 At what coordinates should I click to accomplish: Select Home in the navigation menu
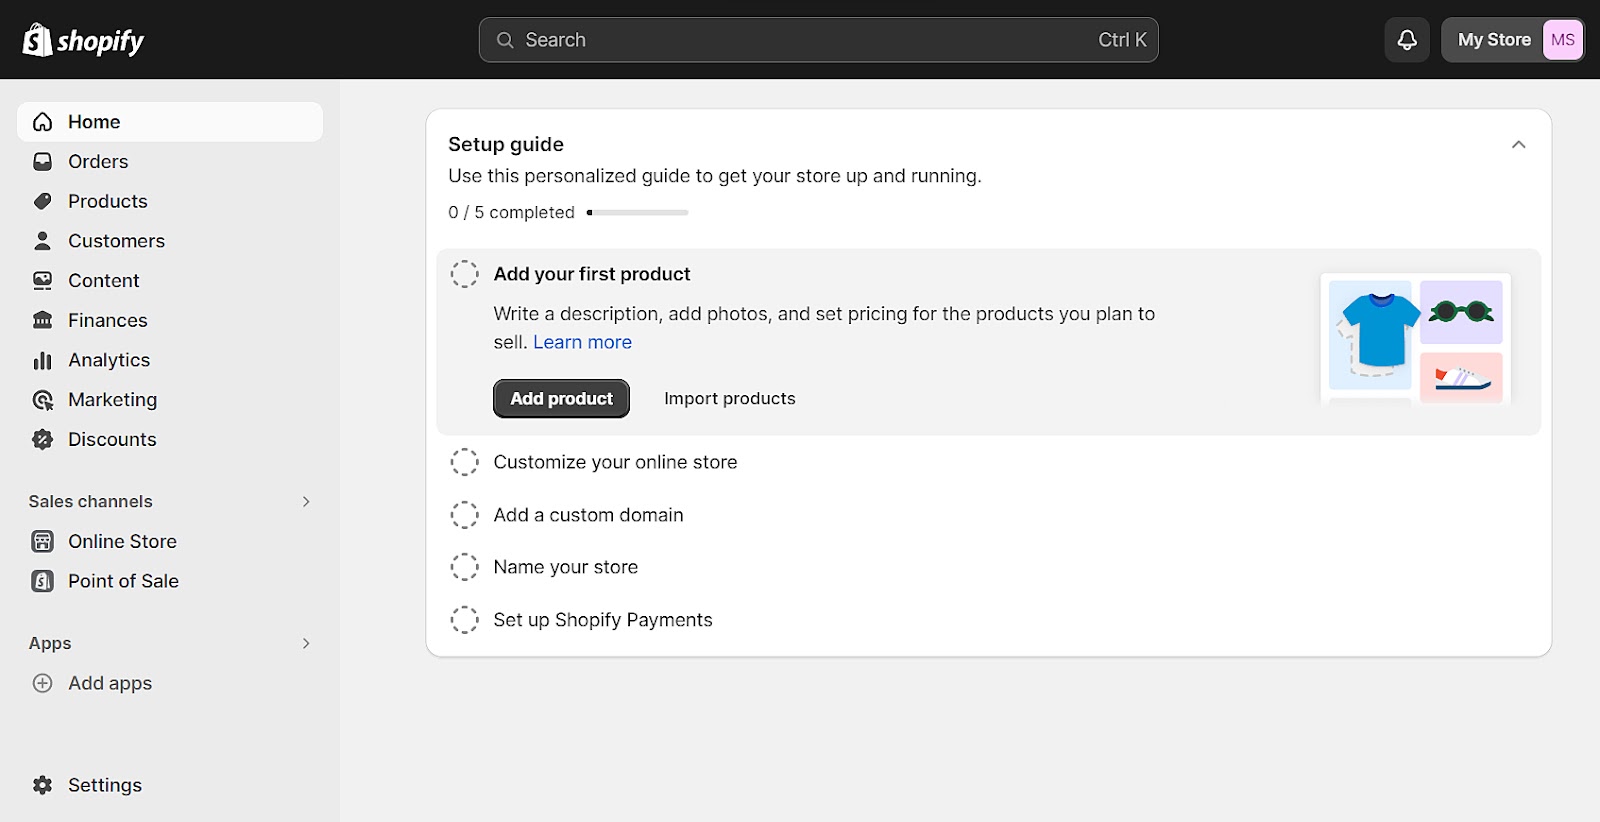point(93,121)
